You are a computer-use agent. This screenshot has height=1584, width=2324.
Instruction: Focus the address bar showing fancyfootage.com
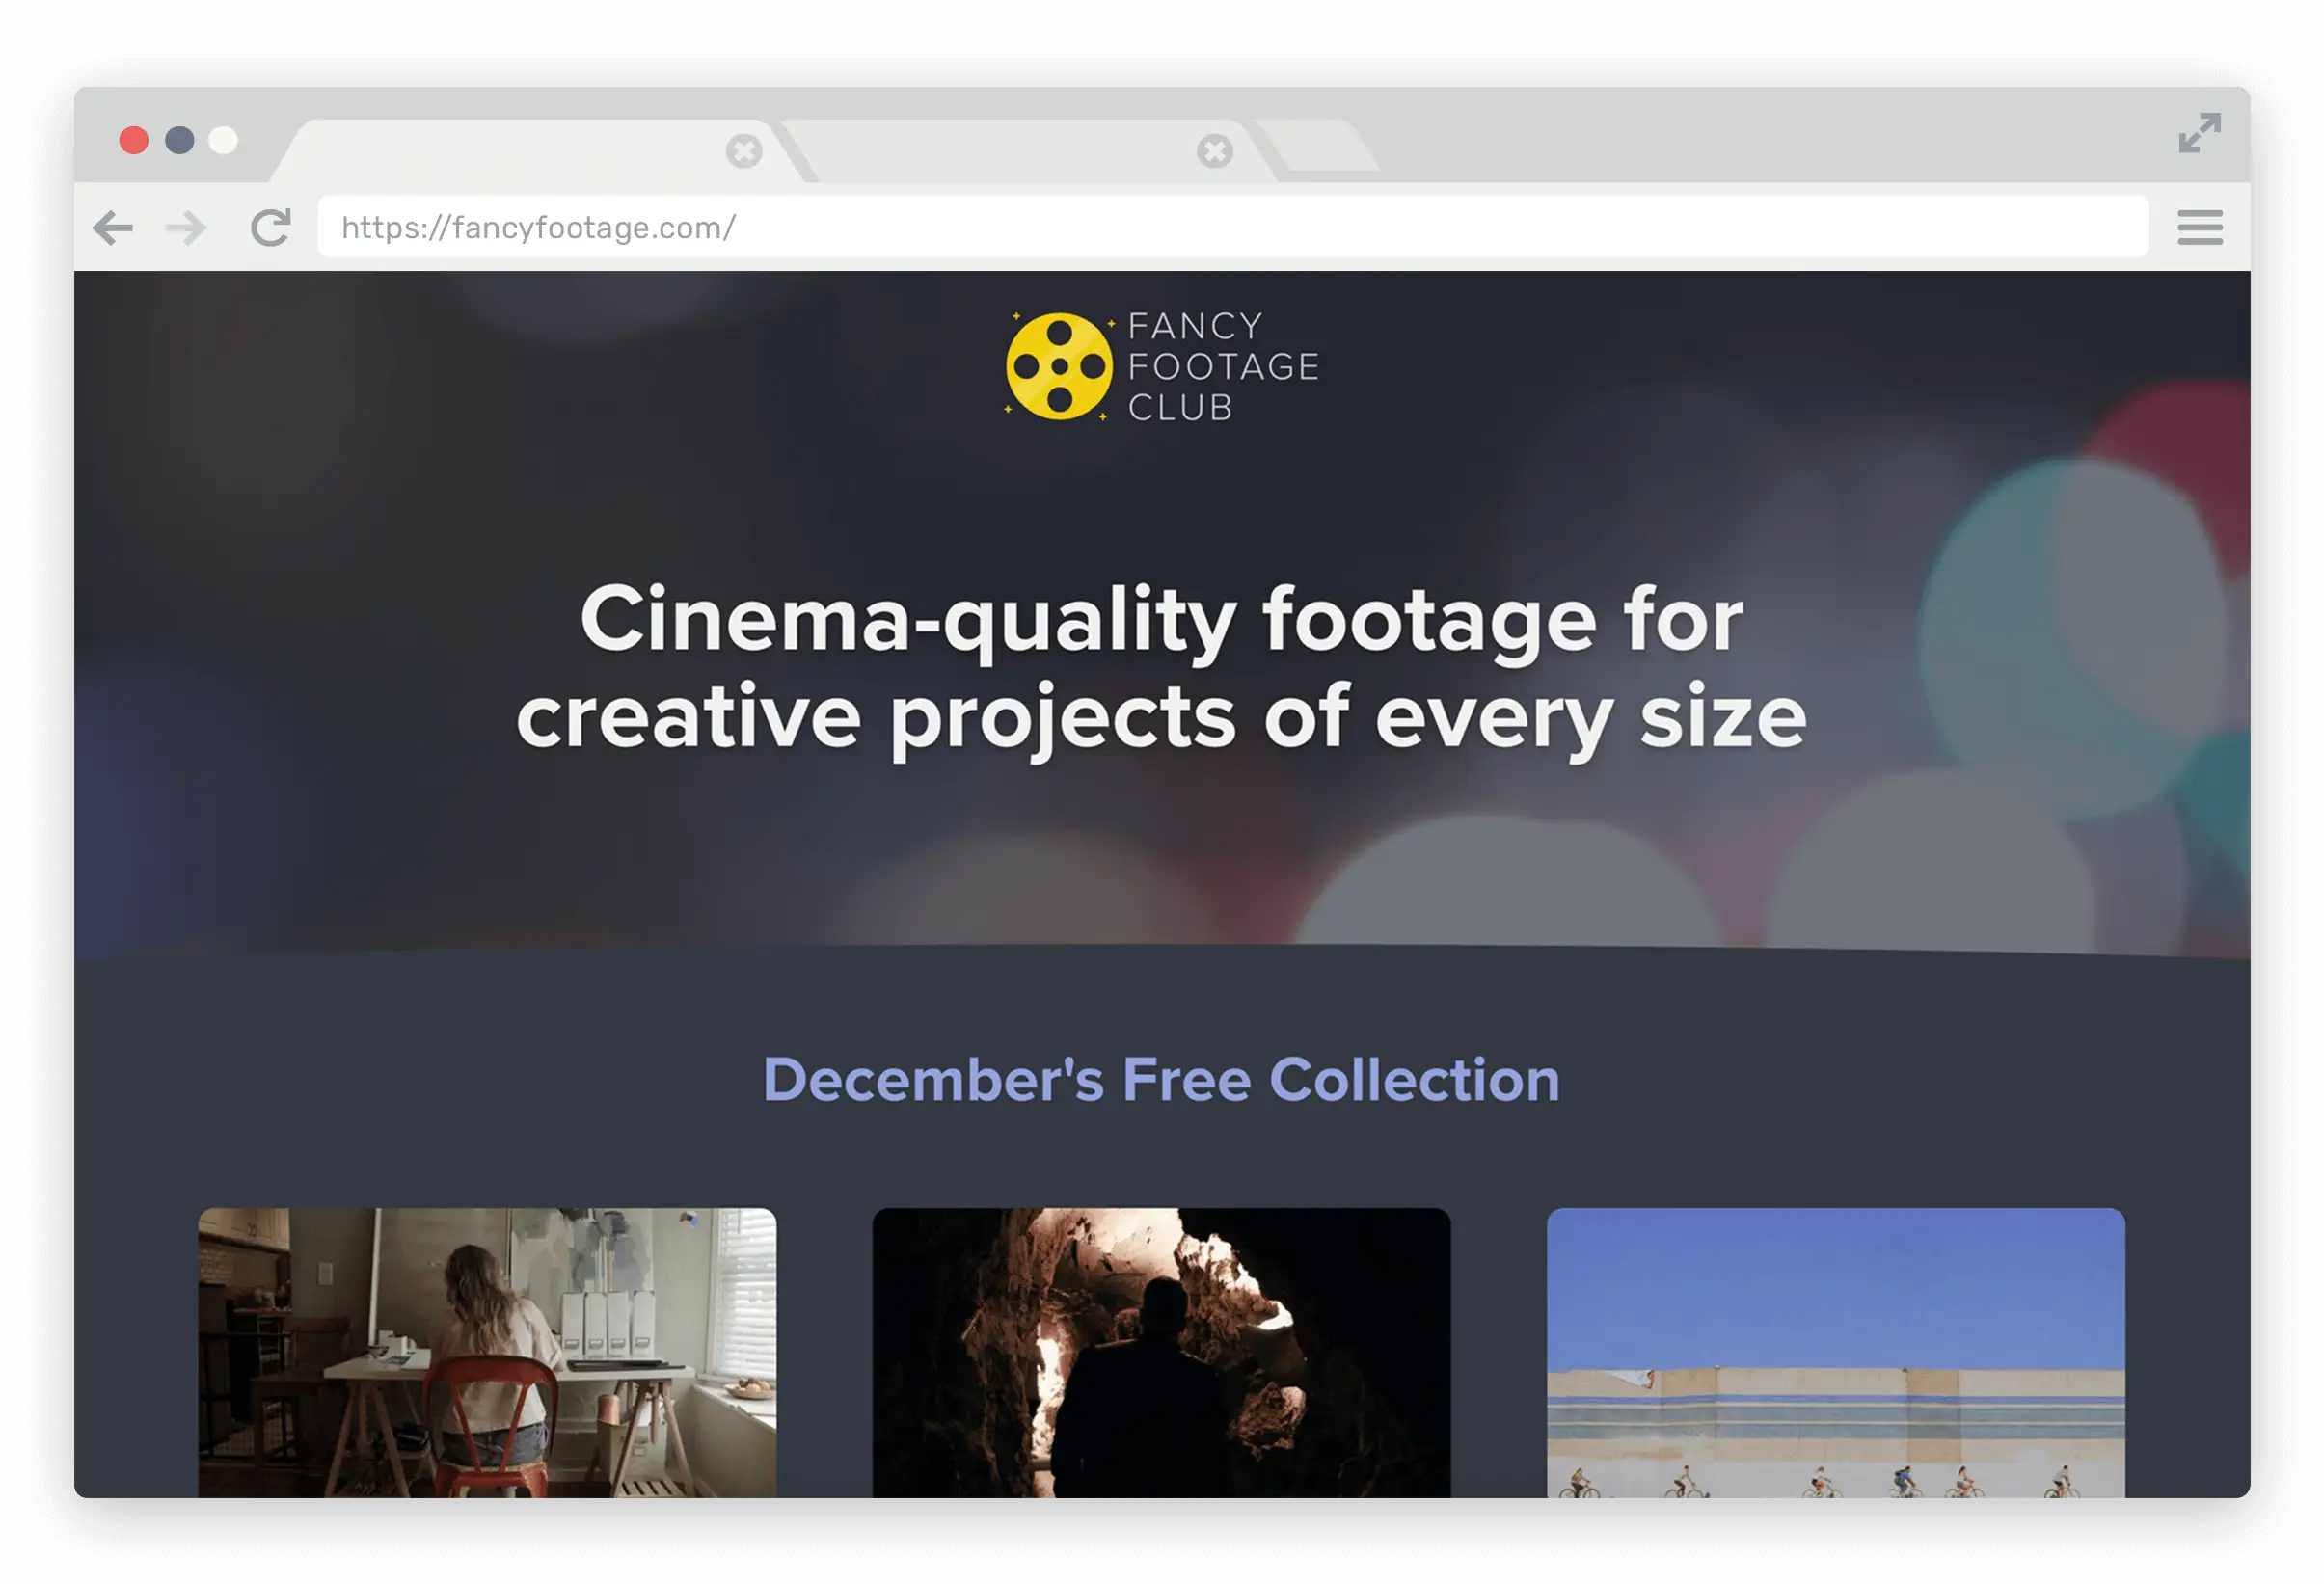click(1233, 227)
